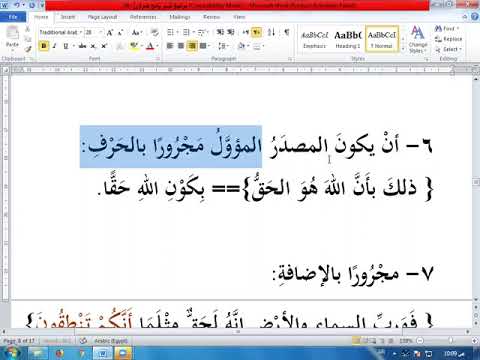
Task: Click the Replace button
Action: pos(449,39)
